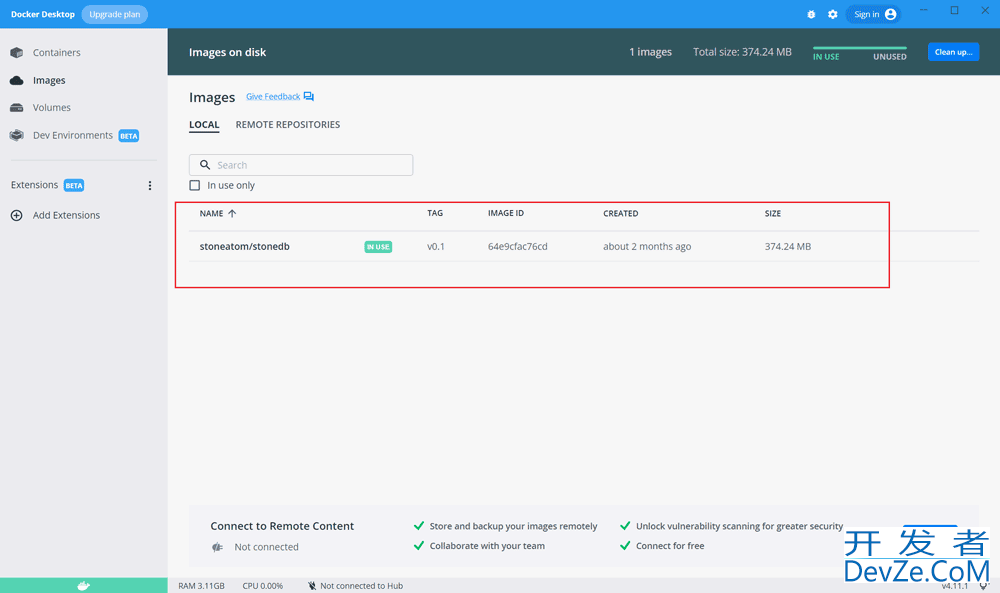Viewport: 1000px width, 593px height.
Task: Click the Sign in account avatar icon
Action: coord(890,14)
